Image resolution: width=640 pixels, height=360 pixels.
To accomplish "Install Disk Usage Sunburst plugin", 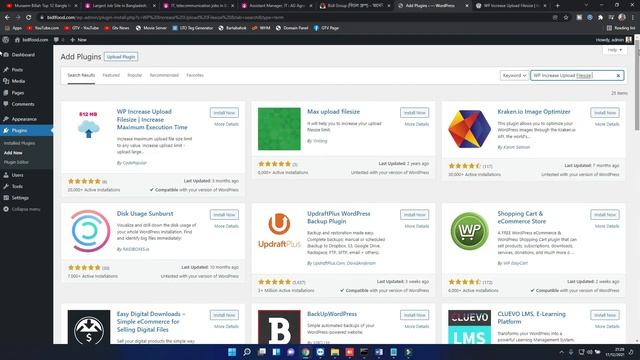I will point(224,215).
